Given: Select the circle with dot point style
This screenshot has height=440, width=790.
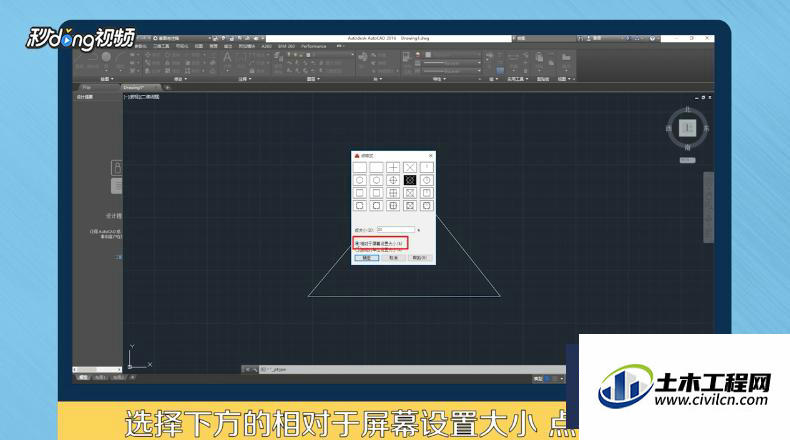Looking at the screenshot, I should pyautogui.click(x=360, y=180).
